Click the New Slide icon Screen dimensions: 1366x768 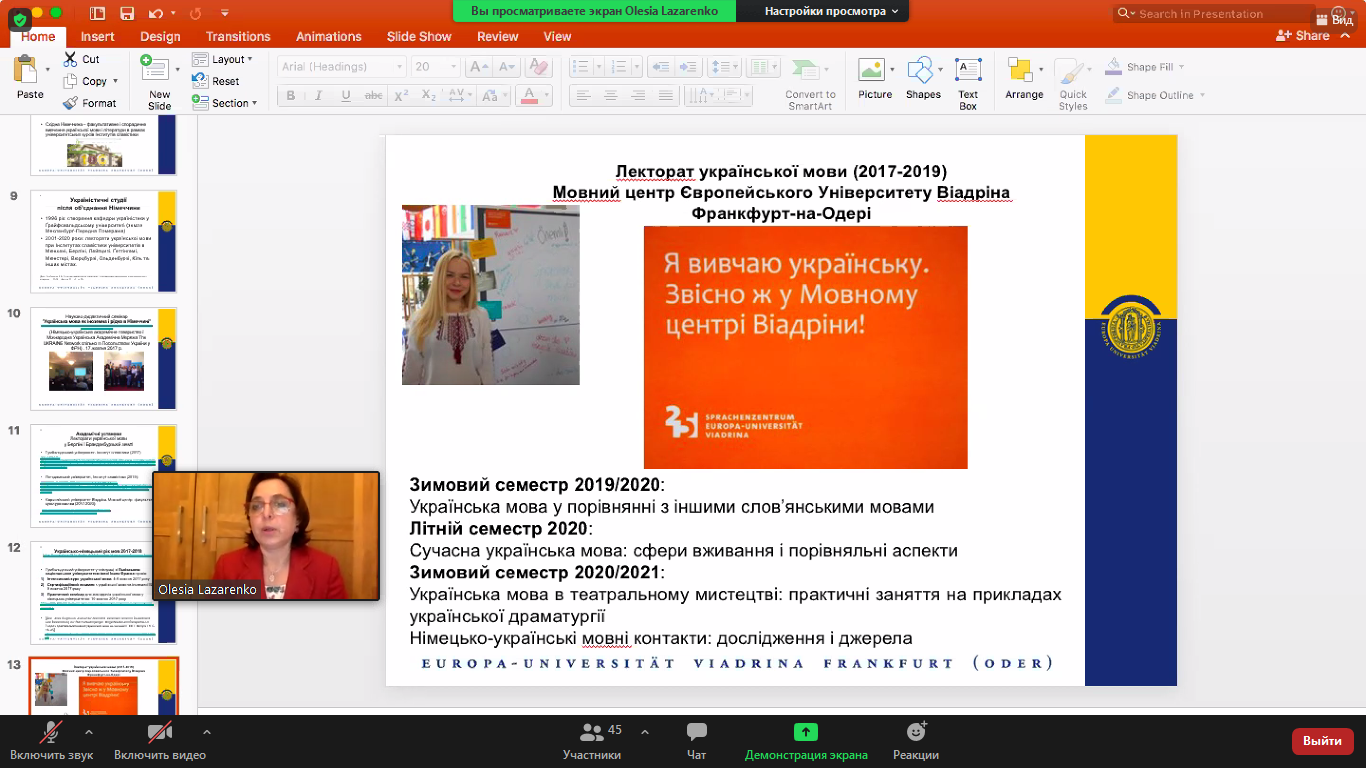coord(155,69)
